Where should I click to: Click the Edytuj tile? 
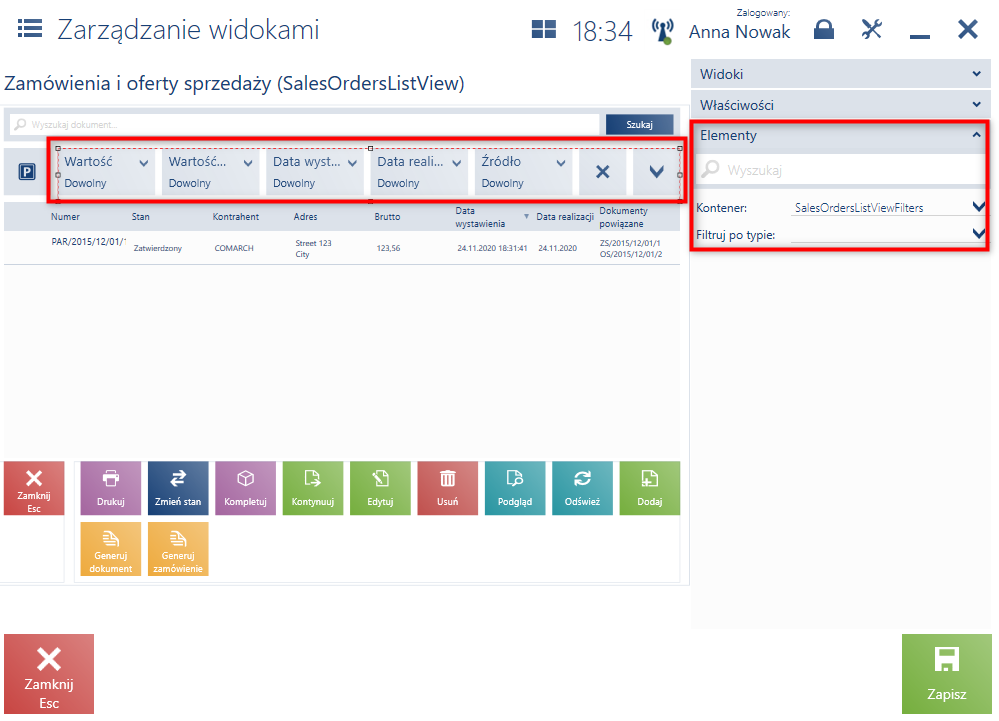tap(380, 488)
